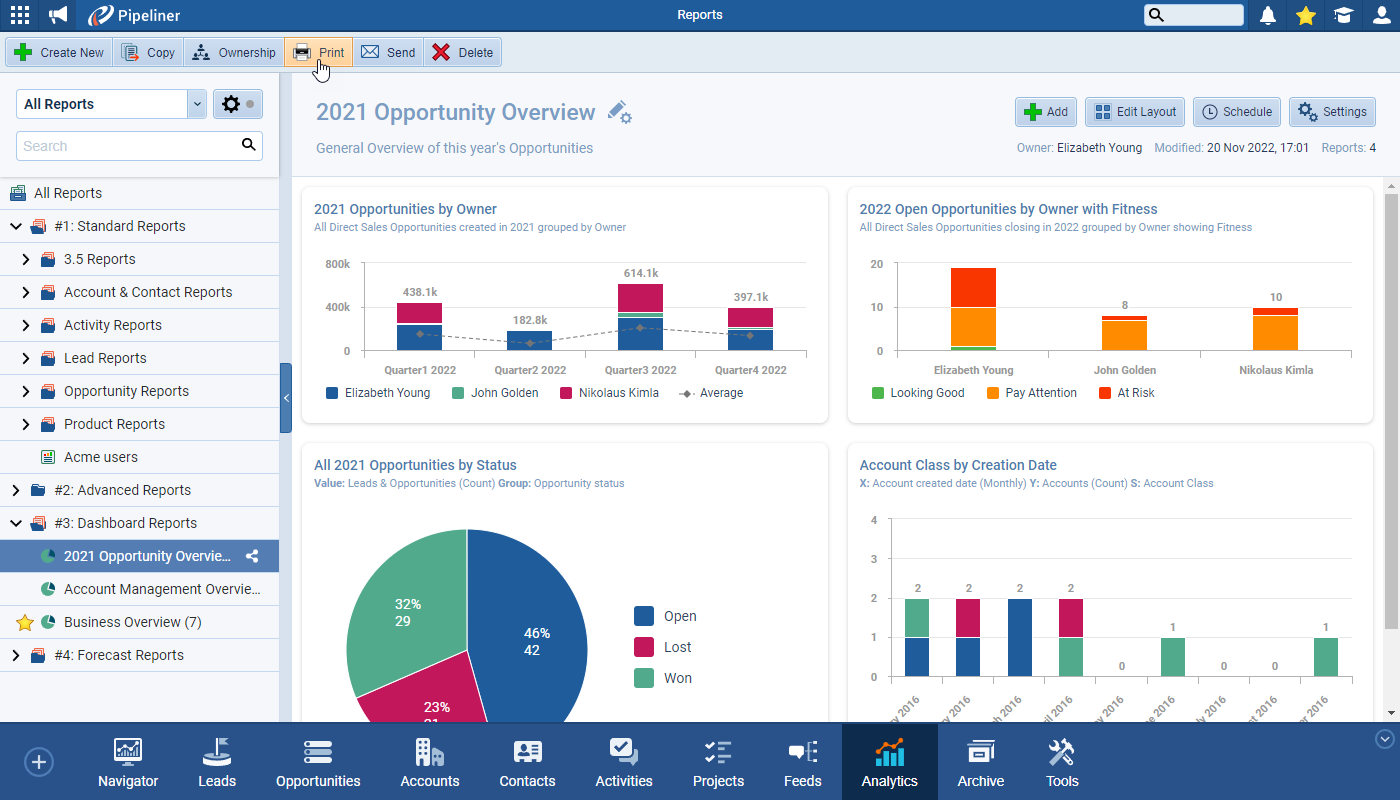The width and height of the screenshot is (1400, 800).
Task: Open the Schedule dialog for this report
Action: click(1236, 112)
